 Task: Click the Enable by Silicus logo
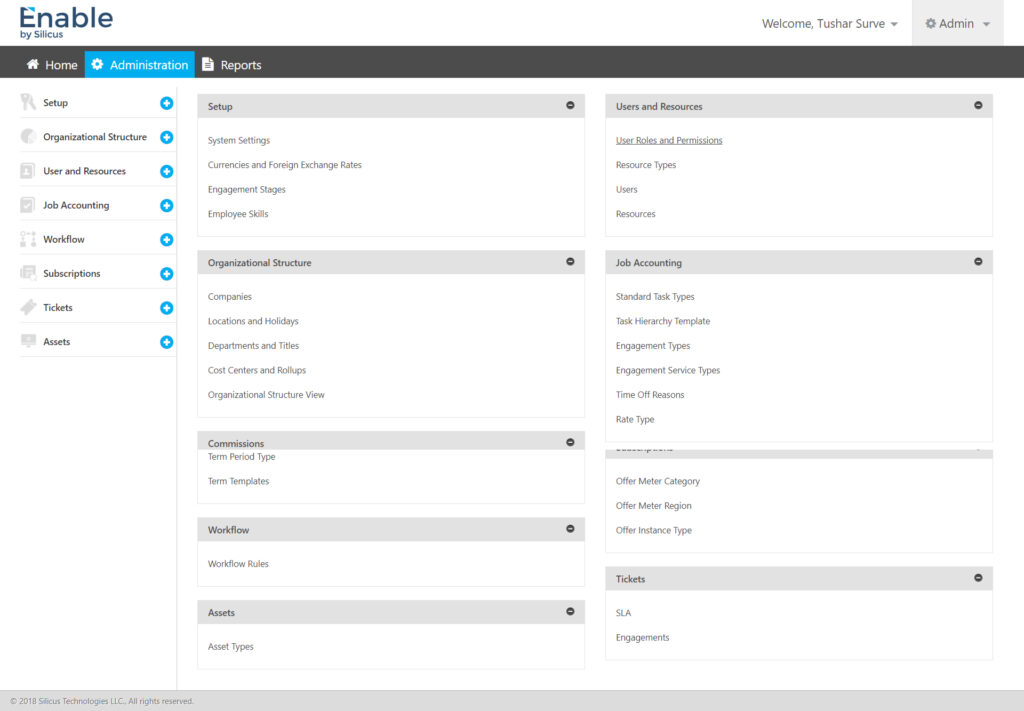pos(66,23)
